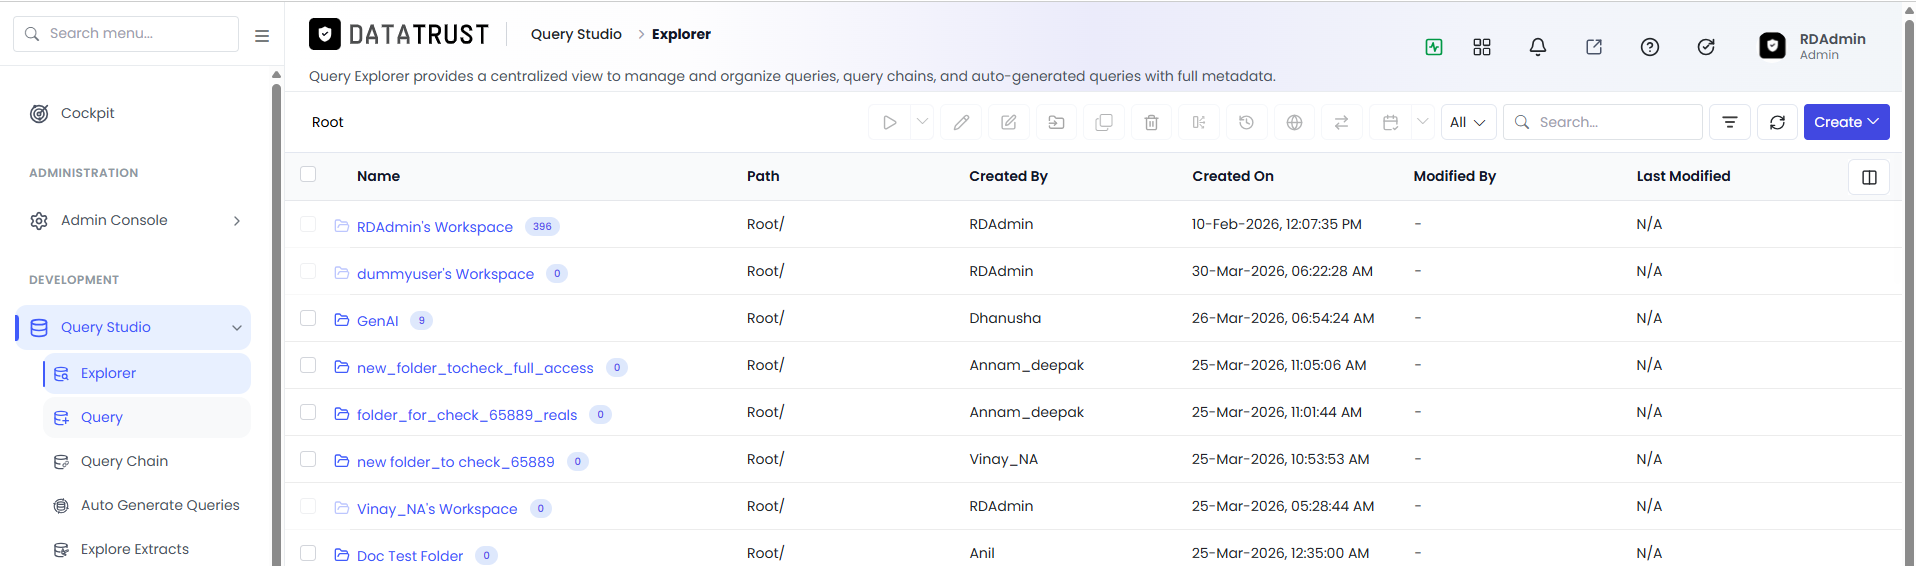
Task: Click the run (play) icon in toolbar
Action: tap(890, 122)
